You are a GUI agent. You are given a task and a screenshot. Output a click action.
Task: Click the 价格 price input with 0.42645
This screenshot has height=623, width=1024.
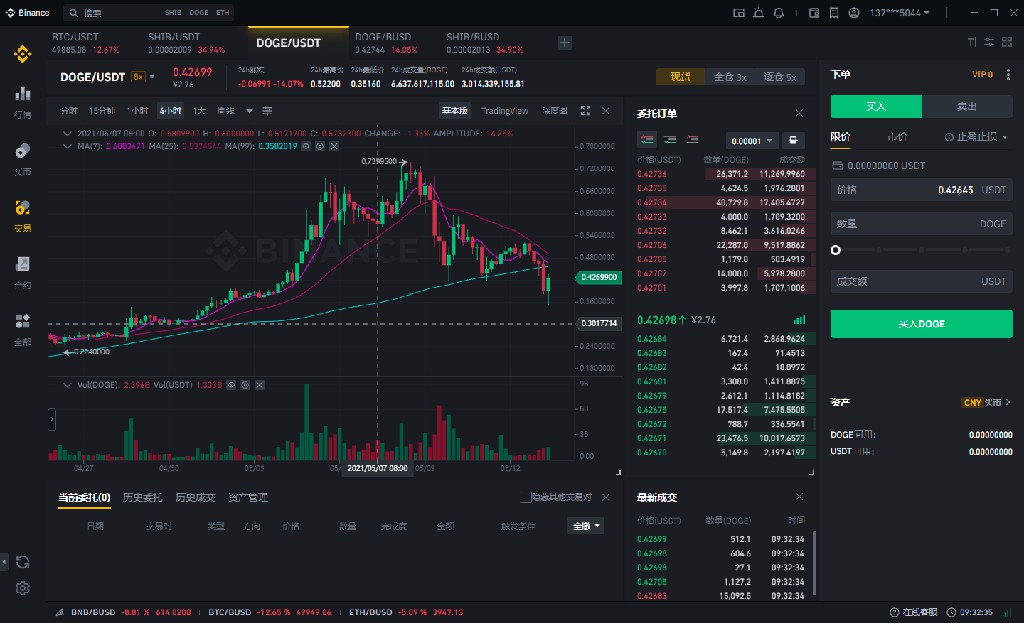[921, 189]
